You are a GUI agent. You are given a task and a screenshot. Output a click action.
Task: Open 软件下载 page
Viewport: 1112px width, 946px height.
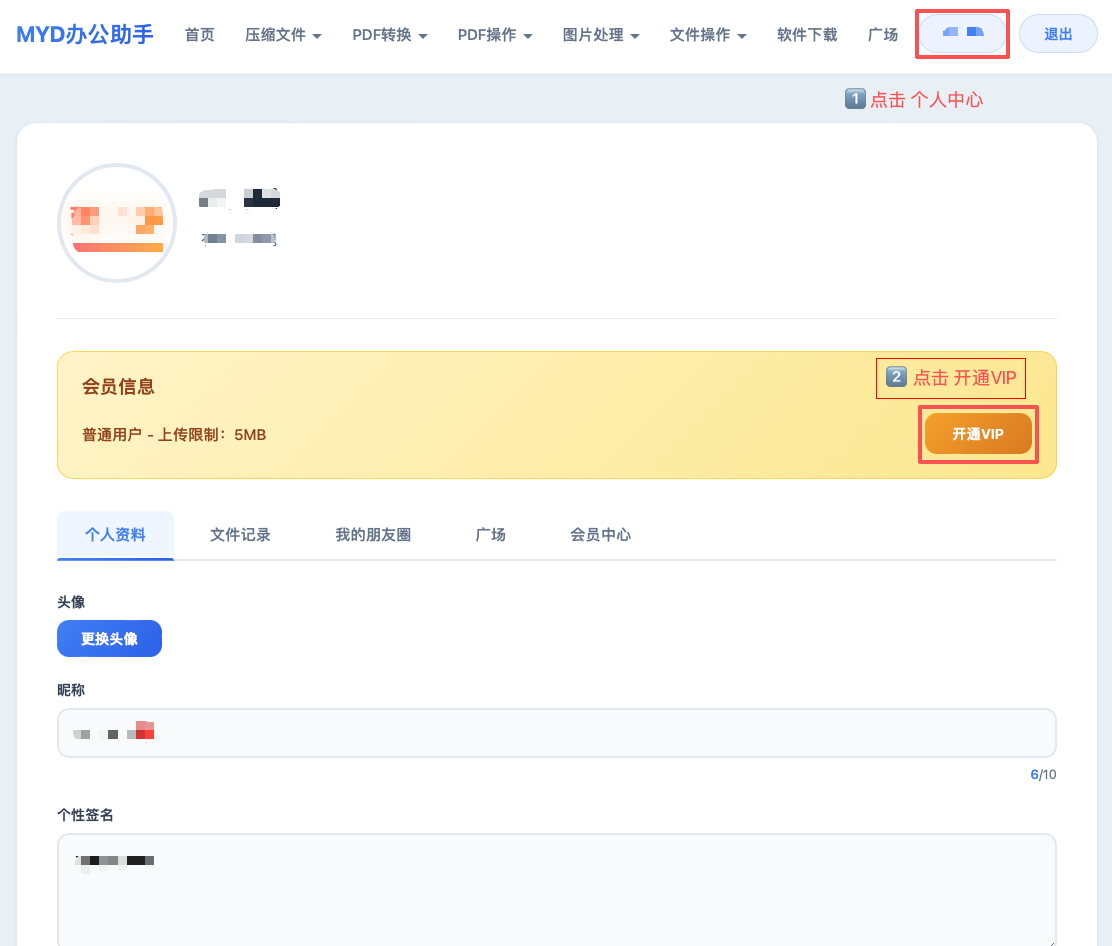point(807,35)
